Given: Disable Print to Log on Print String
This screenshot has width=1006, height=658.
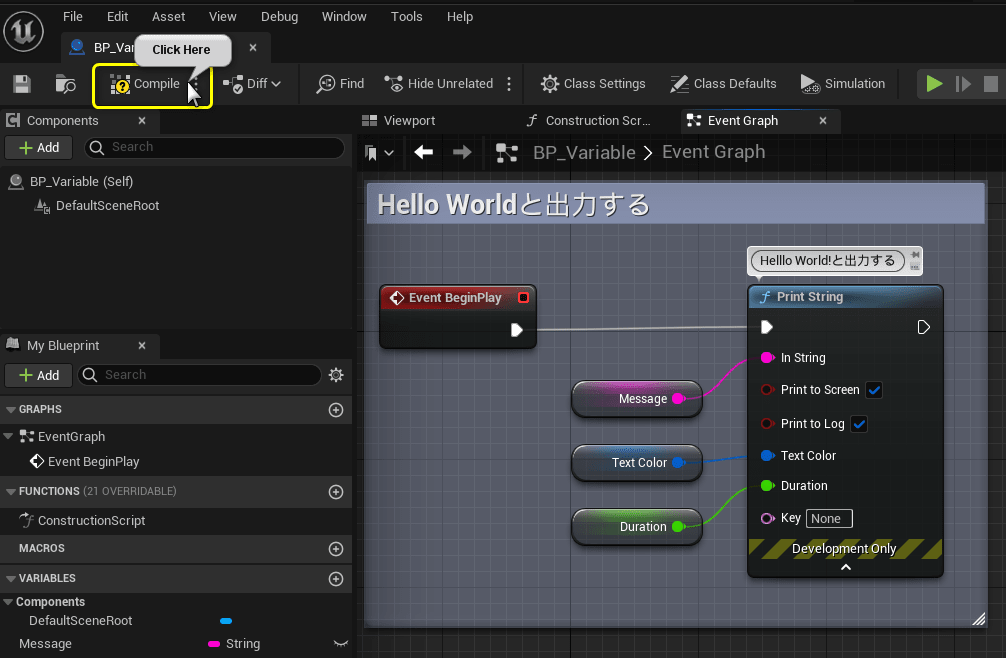Looking at the screenshot, I should tap(858, 424).
